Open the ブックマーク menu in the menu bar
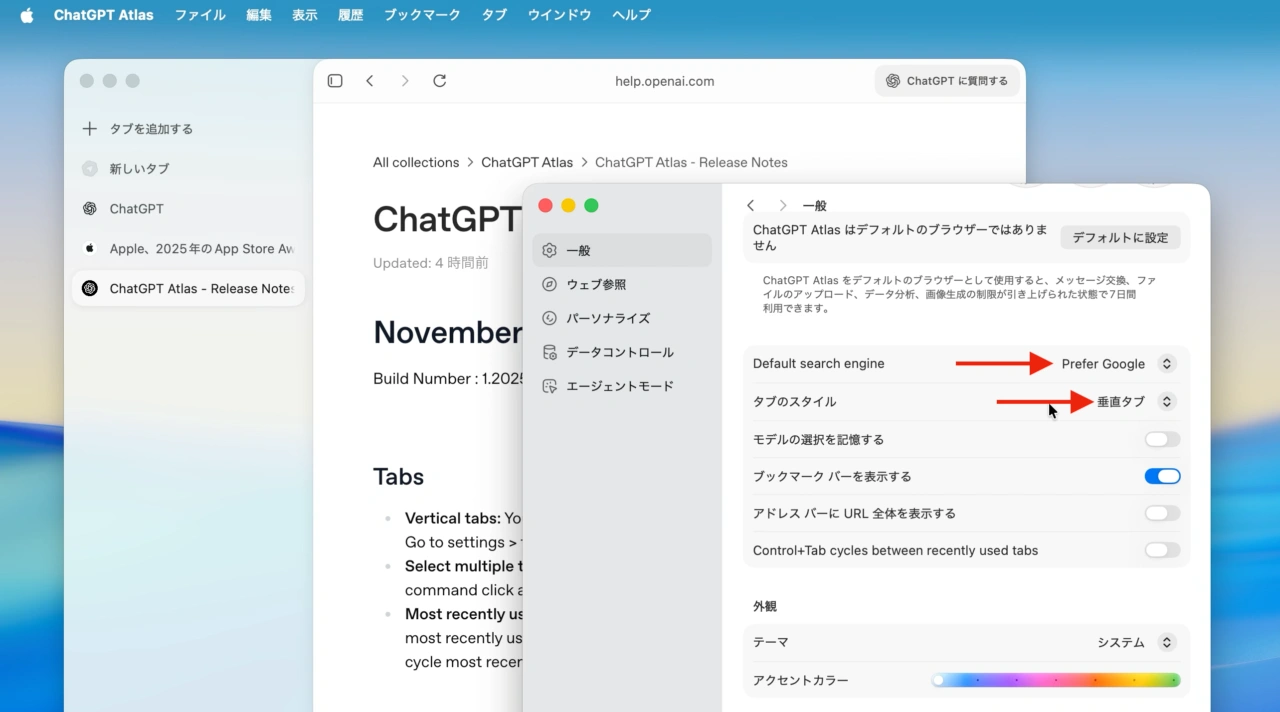The height and width of the screenshot is (712, 1280). coord(421,14)
